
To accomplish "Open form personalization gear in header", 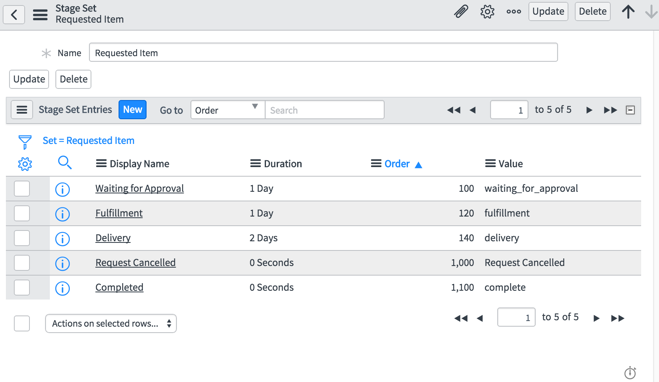I will click(x=487, y=11).
